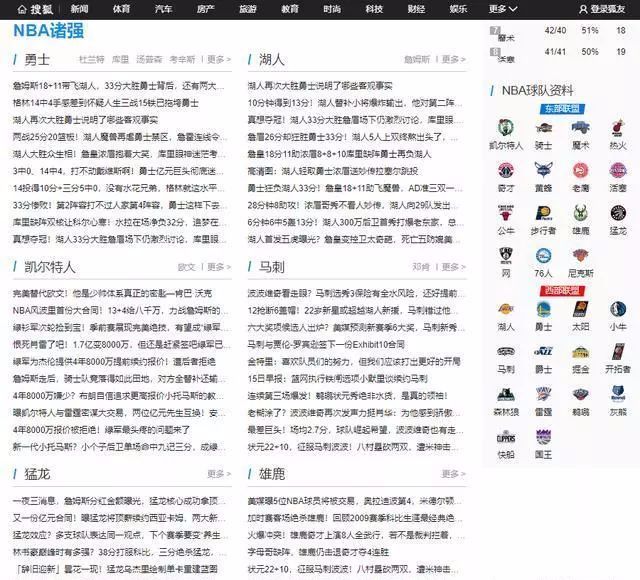Select the Nuggets (掘金) team logo
Viewport: 640px width, 580px height.
(580, 351)
